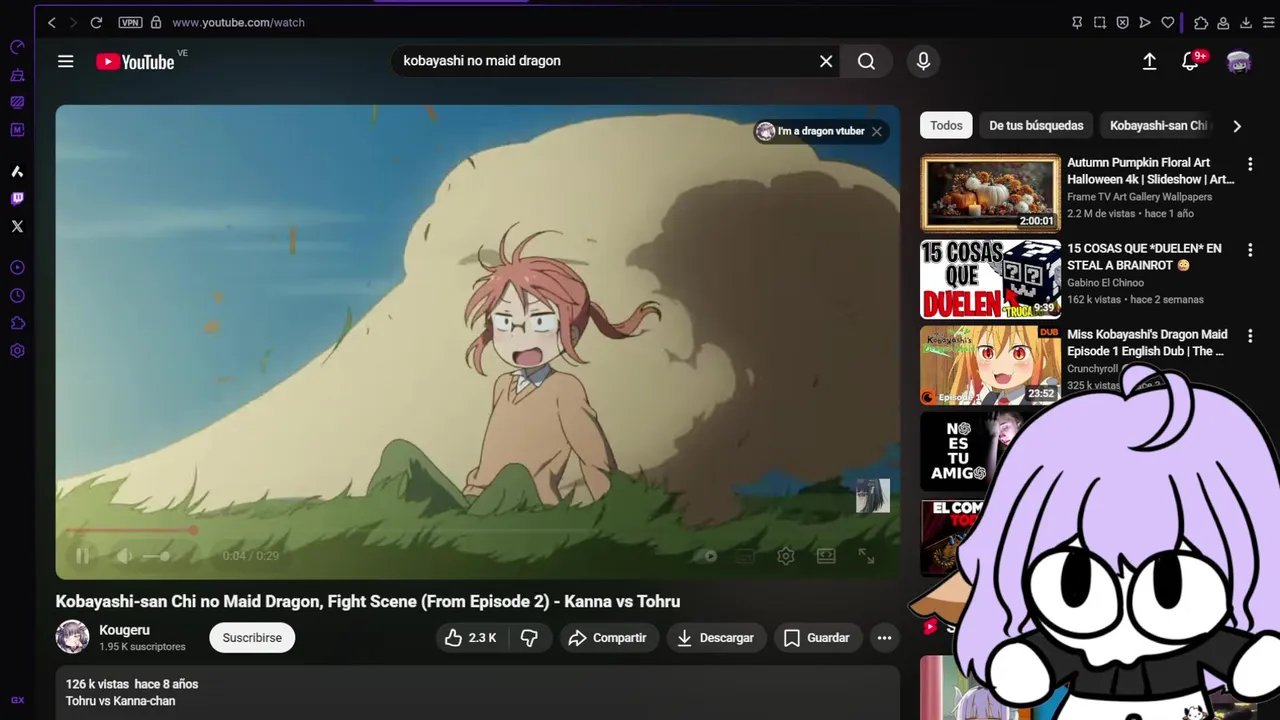Viewport: 1280px width, 720px height.
Task: Open video player settings gear
Action: [786, 556]
